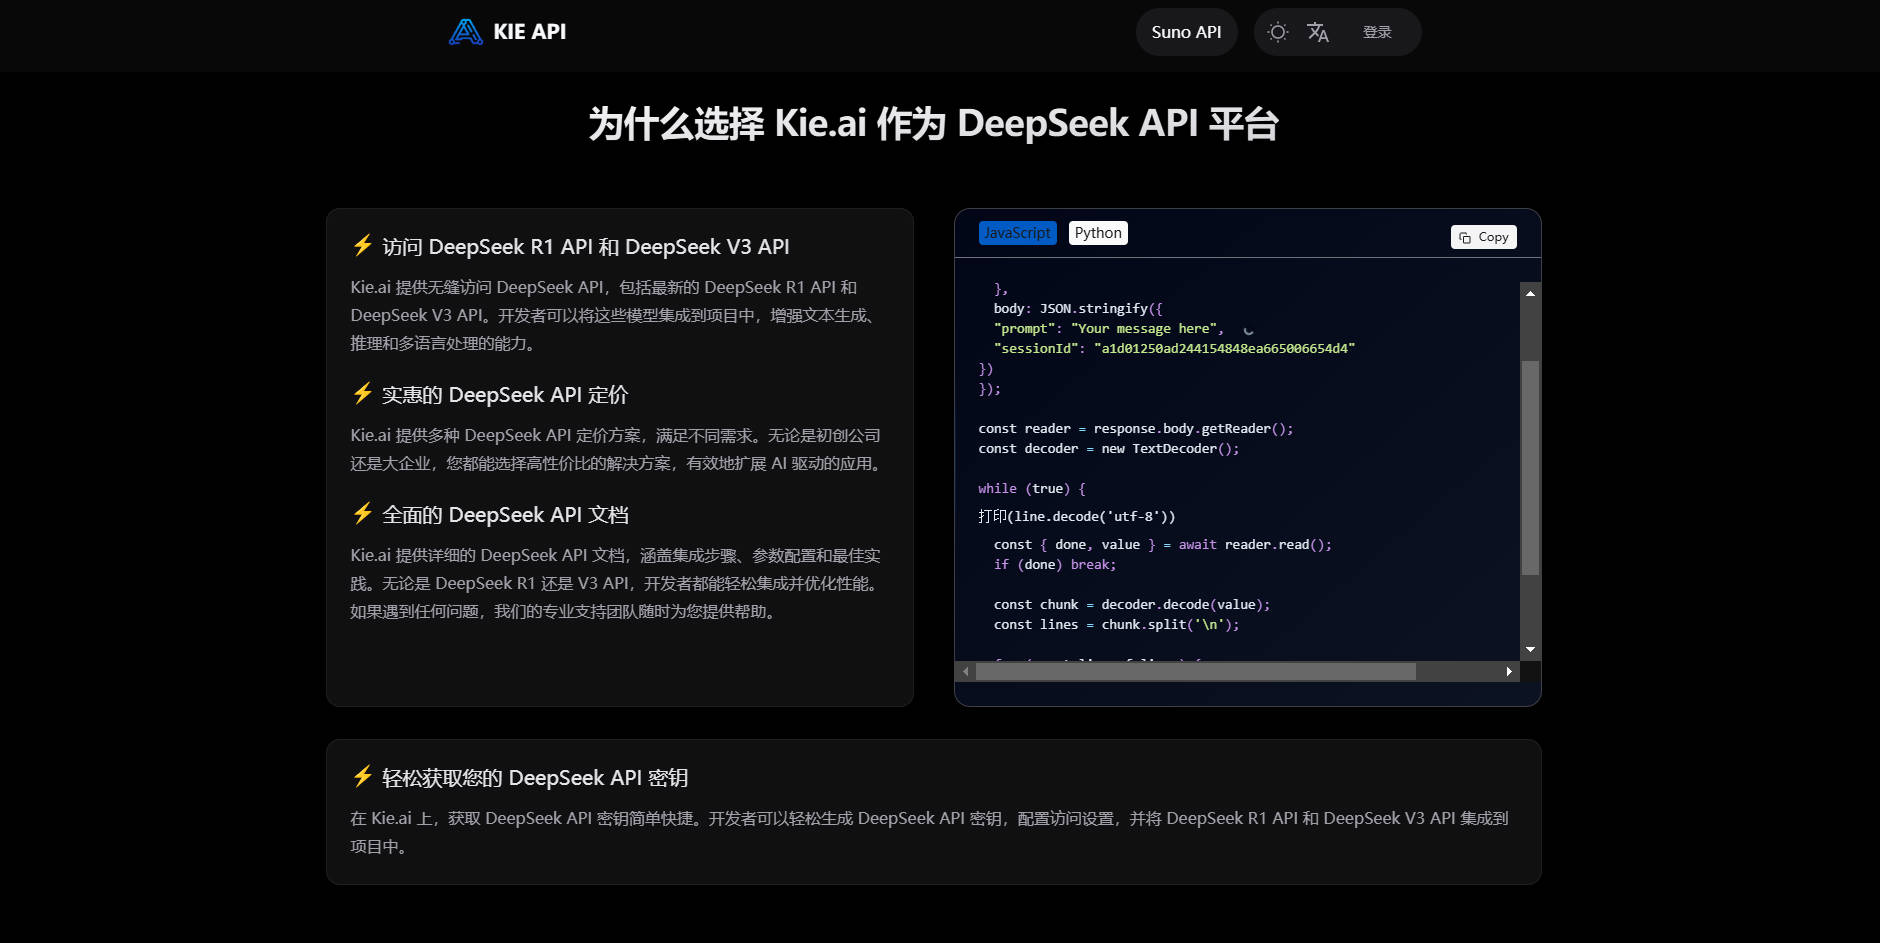1880x943 pixels.
Task: Click the horizontal scroll-left arrow in code panel
Action: click(965, 672)
